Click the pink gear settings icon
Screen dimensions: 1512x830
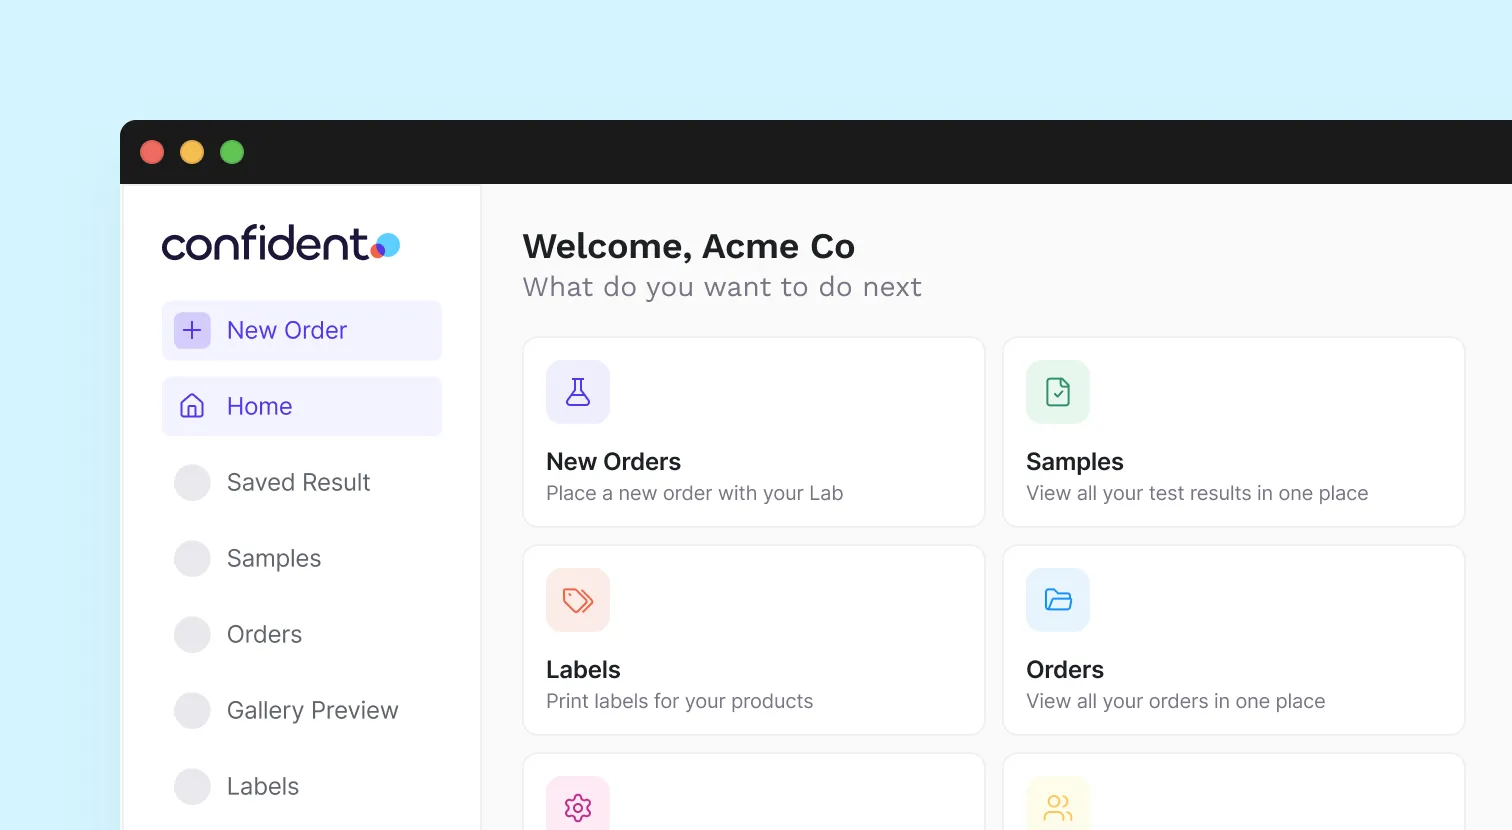click(x=578, y=806)
